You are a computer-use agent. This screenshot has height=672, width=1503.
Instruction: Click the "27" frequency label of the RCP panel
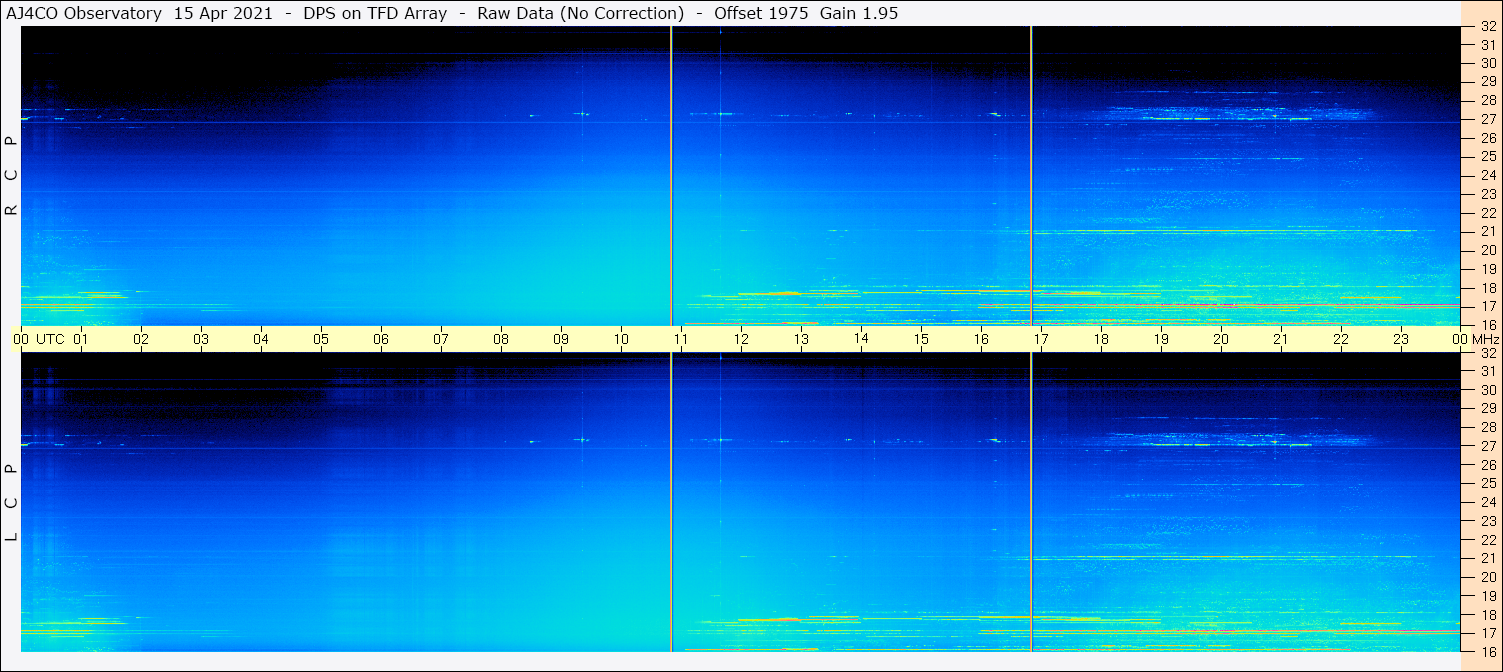[x=1488, y=119]
